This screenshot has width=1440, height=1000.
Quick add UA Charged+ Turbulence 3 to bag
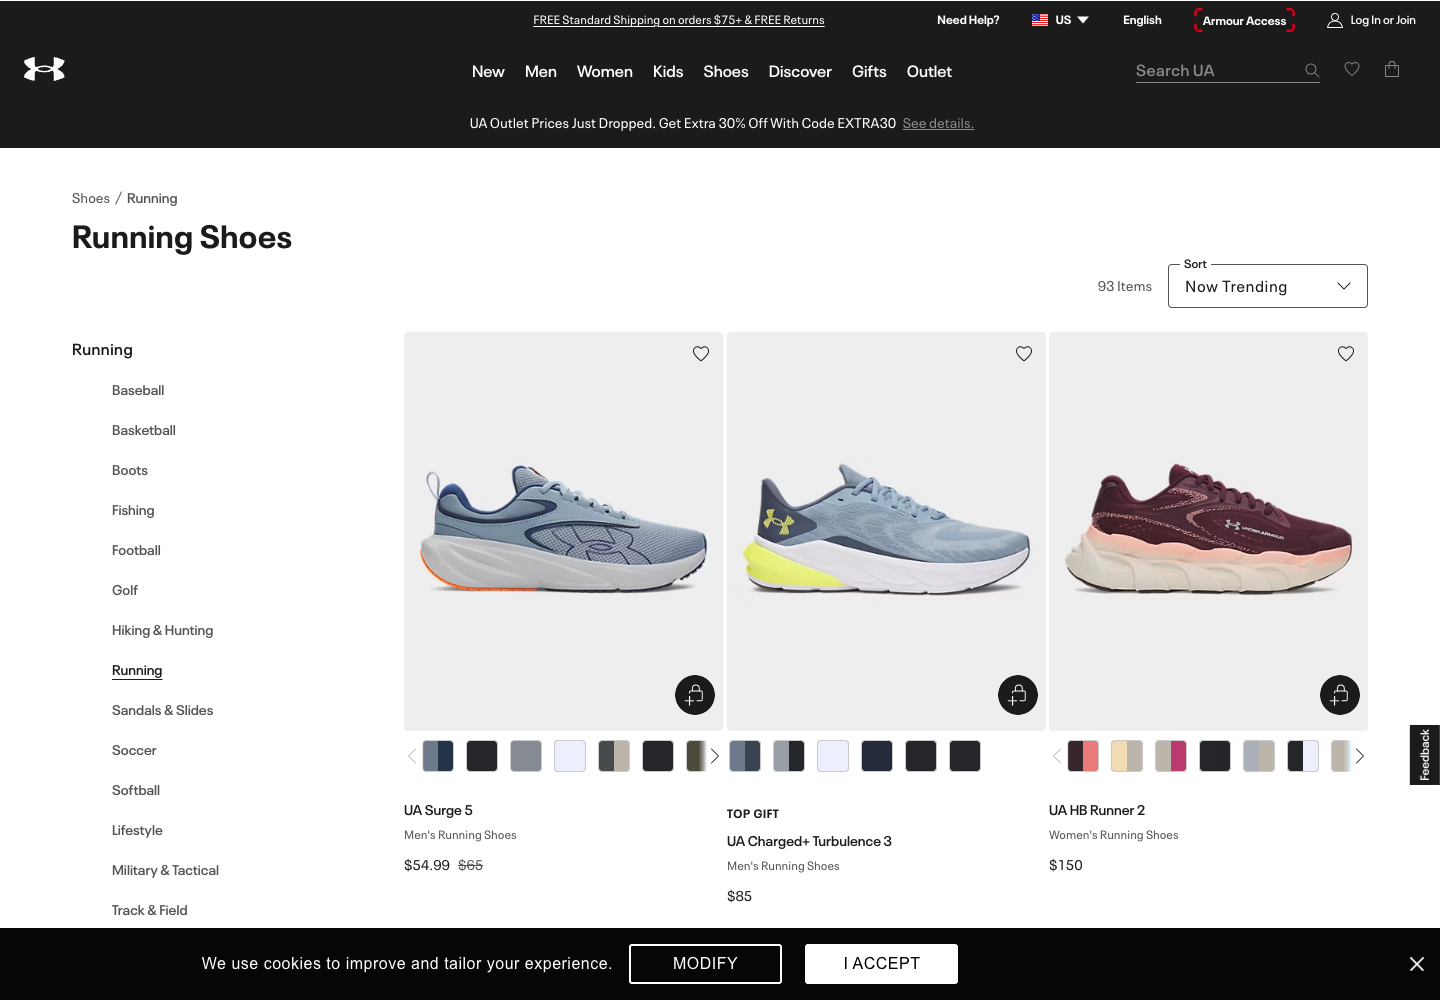[x=1018, y=695]
